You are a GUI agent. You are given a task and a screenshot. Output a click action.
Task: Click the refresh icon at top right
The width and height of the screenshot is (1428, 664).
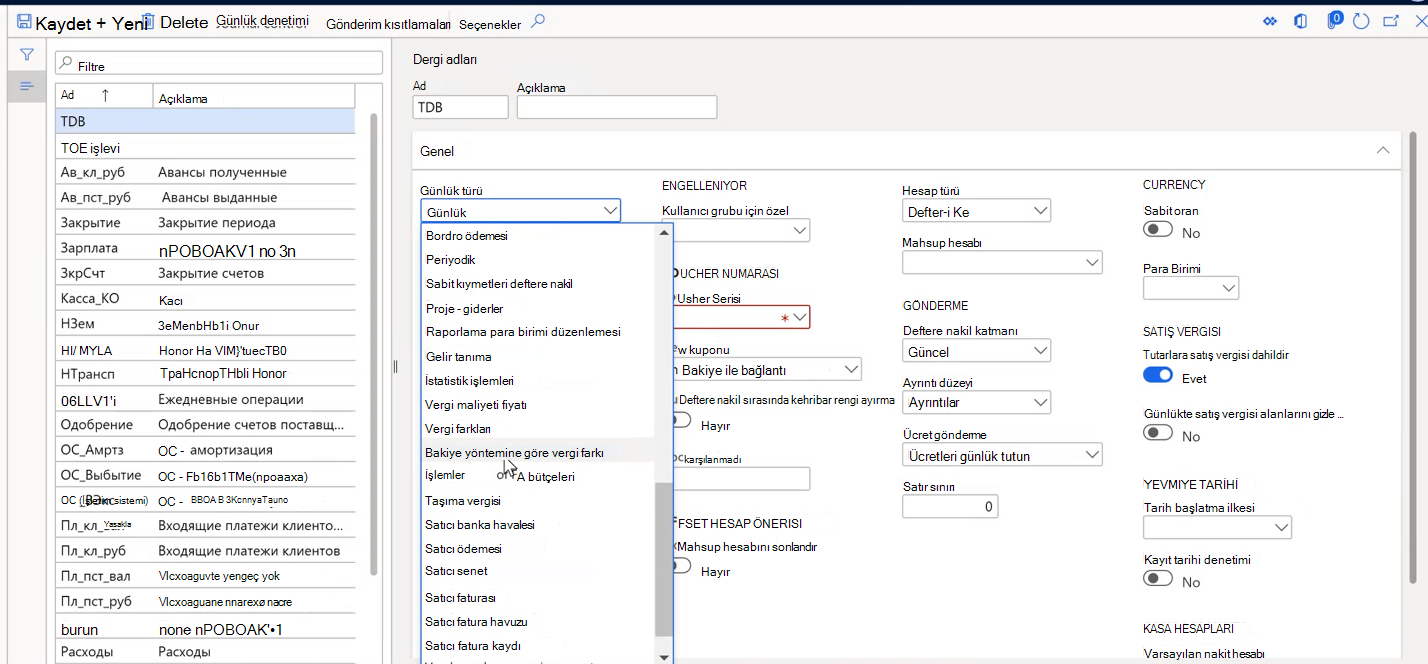pos(1360,21)
